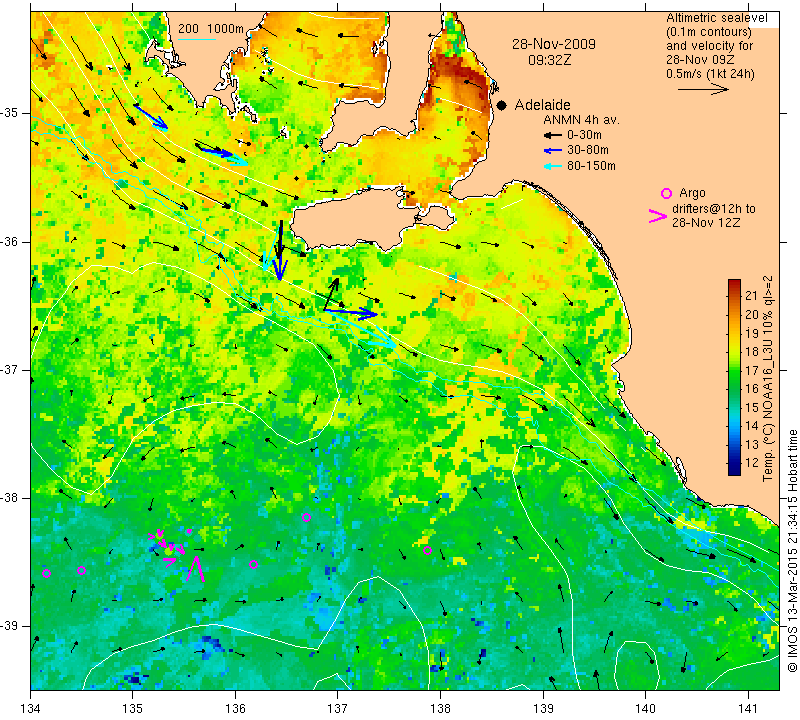
Task: Click the blue ANMN arrow near 135.2°E 35°S
Action: 151,117
